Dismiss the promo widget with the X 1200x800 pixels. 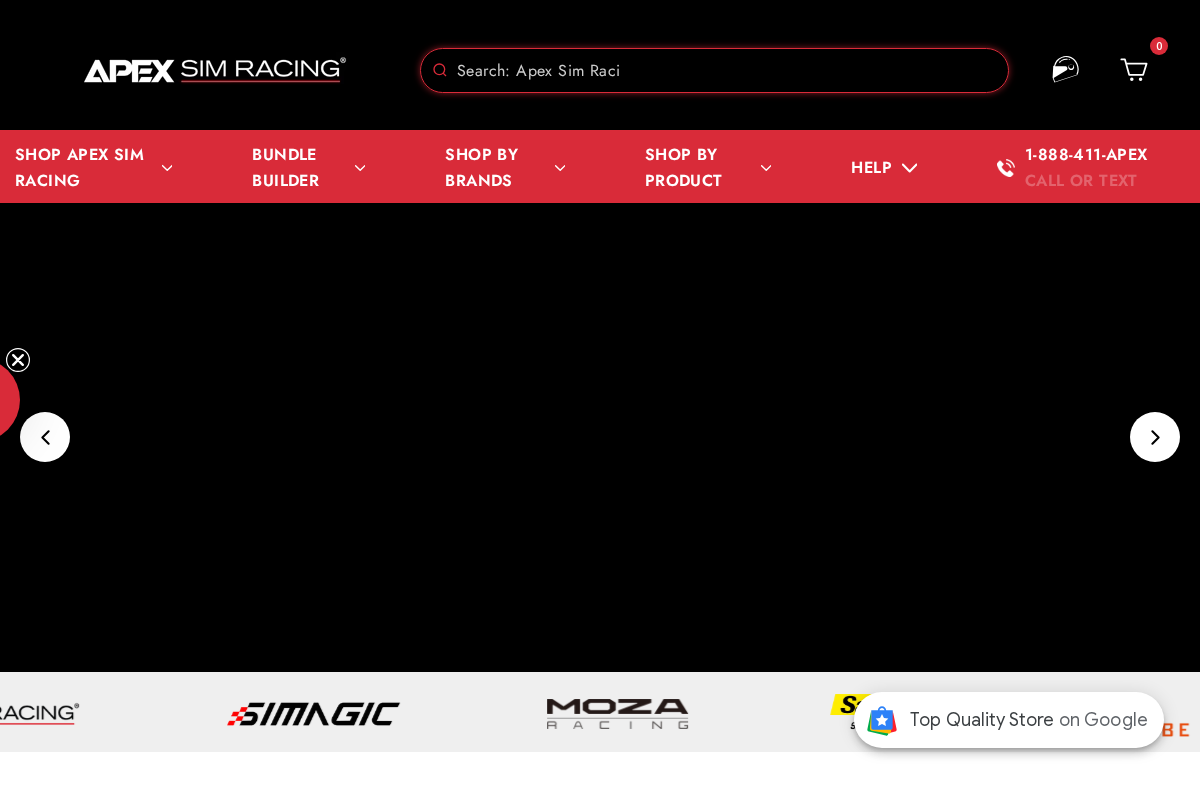[x=18, y=360]
